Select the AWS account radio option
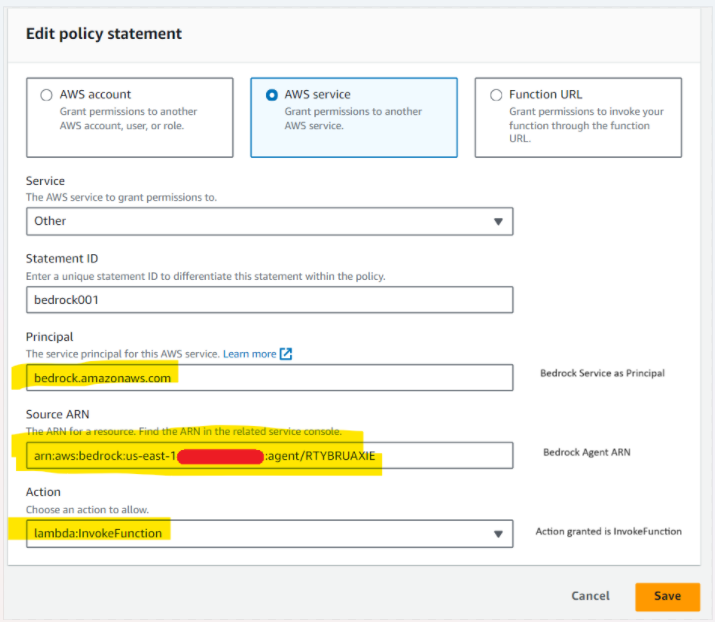Viewport: 715px width, 622px height. click(46, 95)
